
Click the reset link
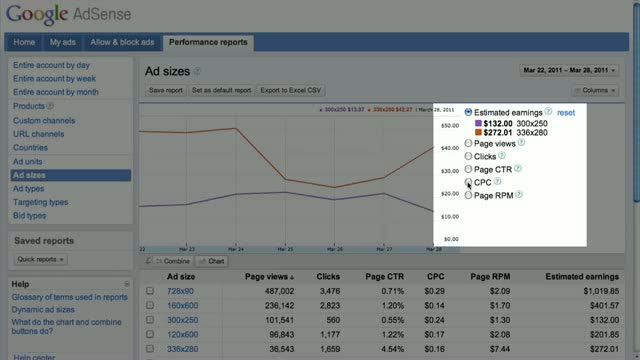[x=566, y=113]
